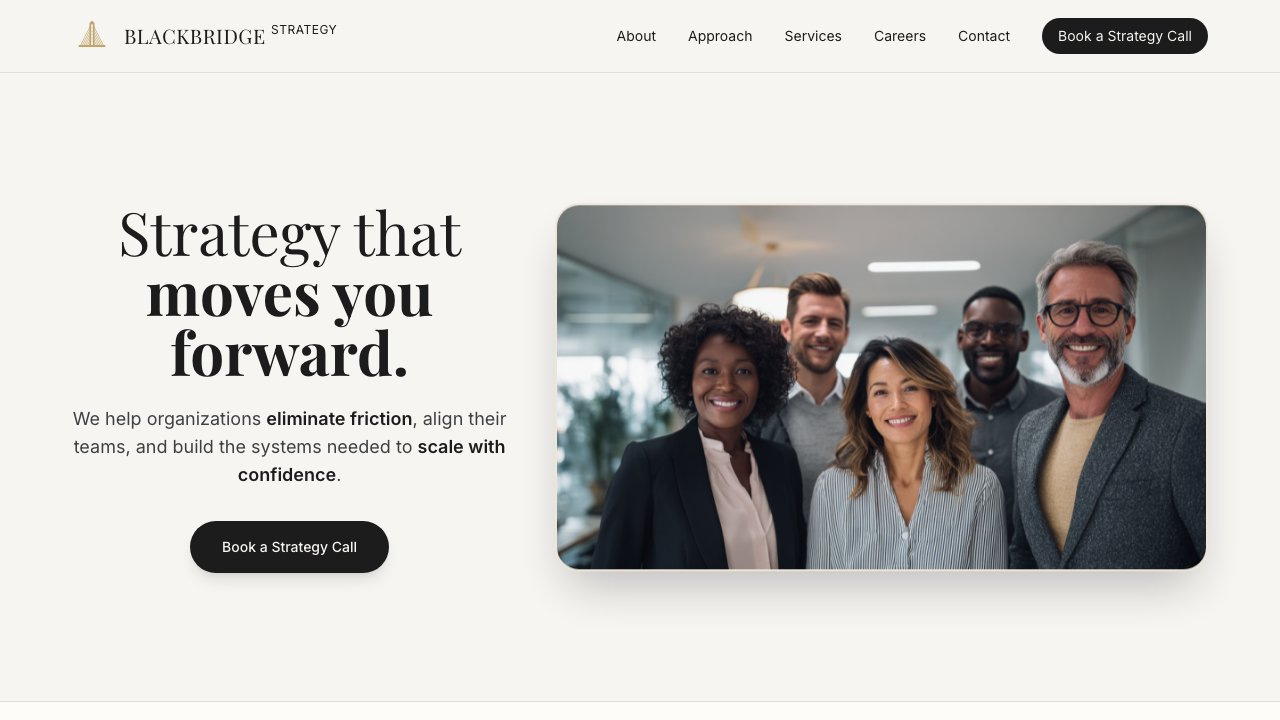
Task: Go to the Approach page
Action: pyautogui.click(x=720, y=36)
